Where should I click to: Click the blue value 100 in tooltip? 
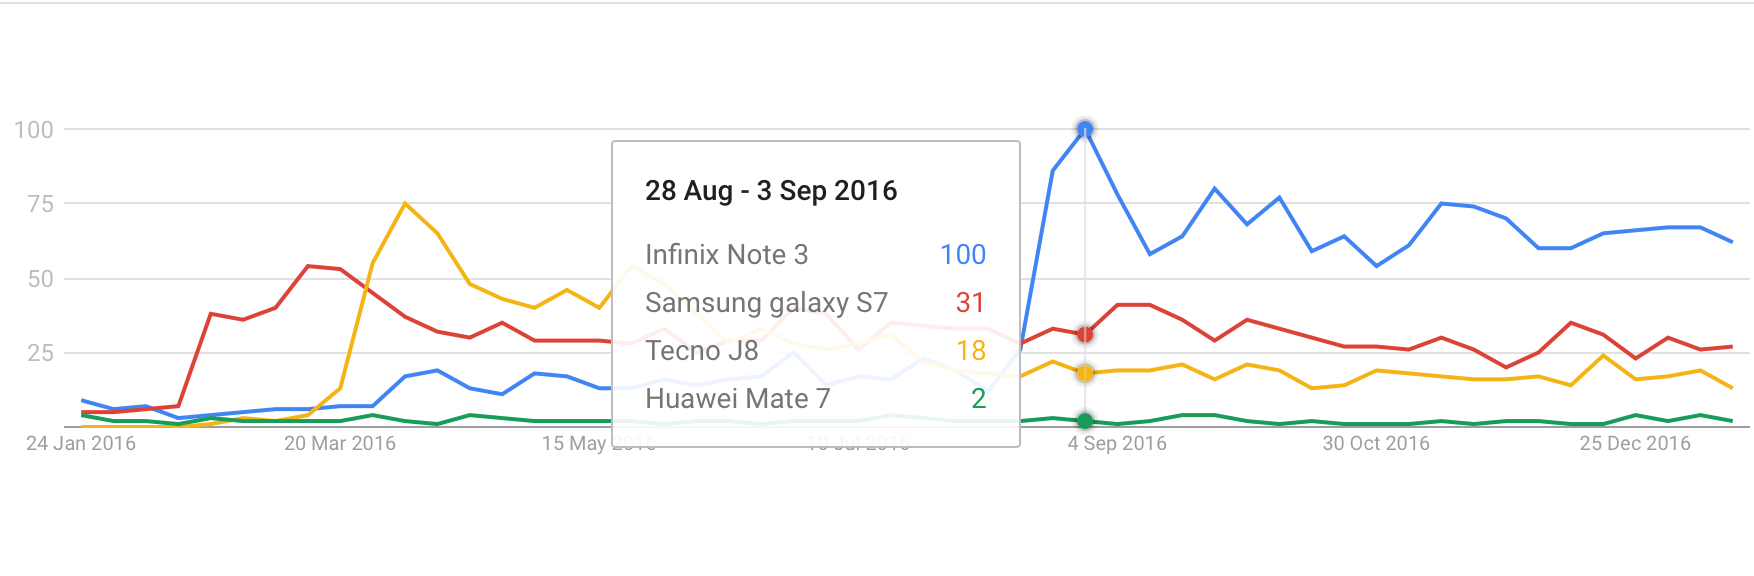963,255
